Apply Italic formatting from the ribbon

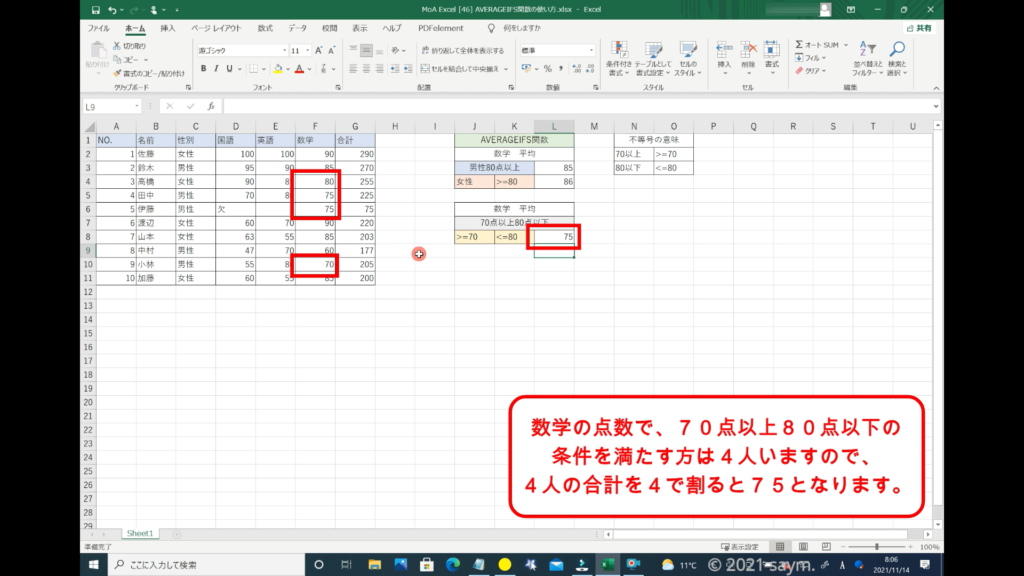click(x=216, y=69)
